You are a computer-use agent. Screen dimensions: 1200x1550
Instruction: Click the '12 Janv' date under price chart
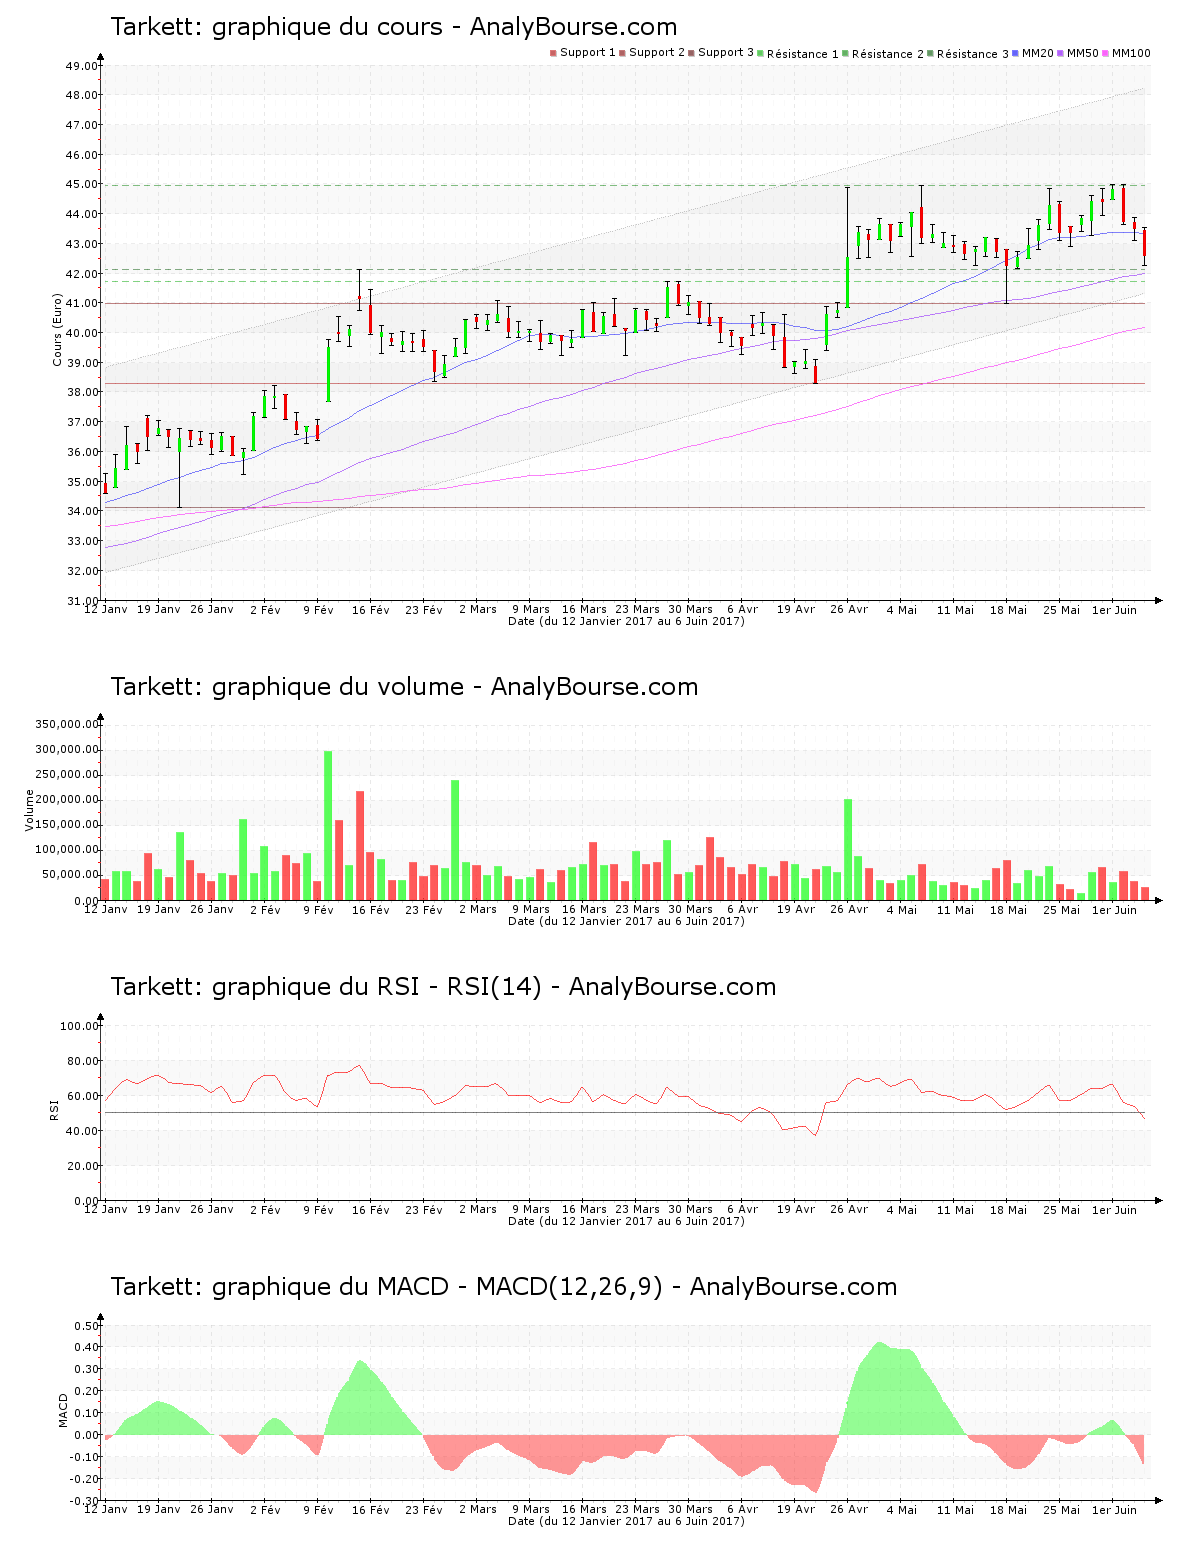point(105,610)
